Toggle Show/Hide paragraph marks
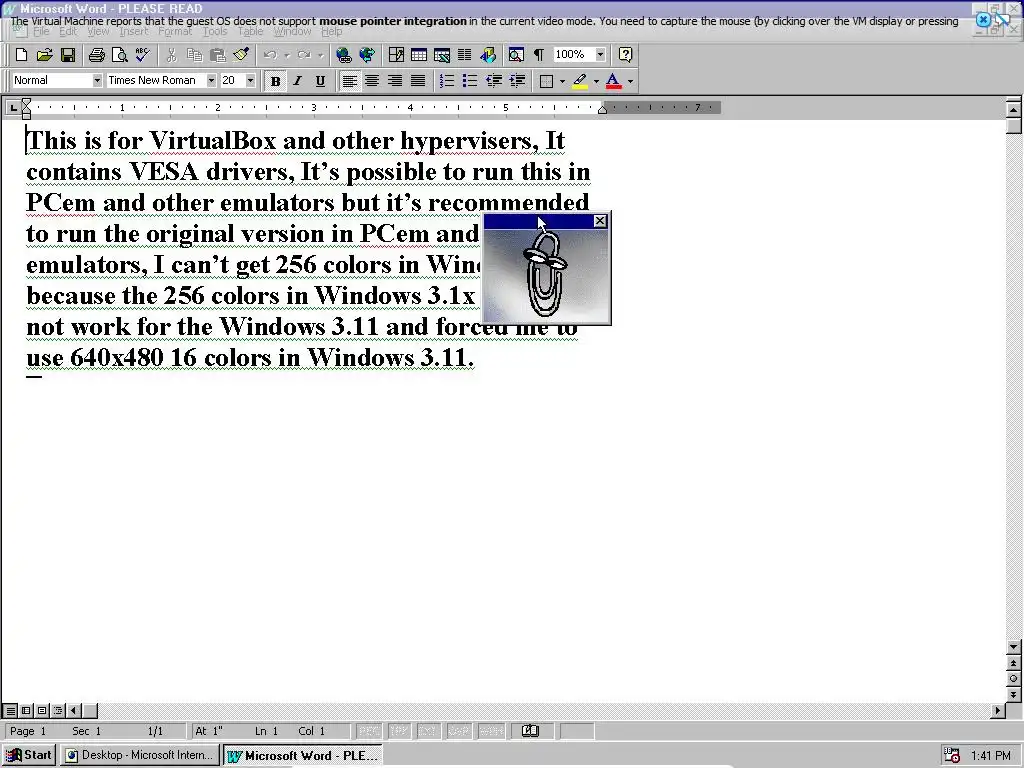 [539, 55]
